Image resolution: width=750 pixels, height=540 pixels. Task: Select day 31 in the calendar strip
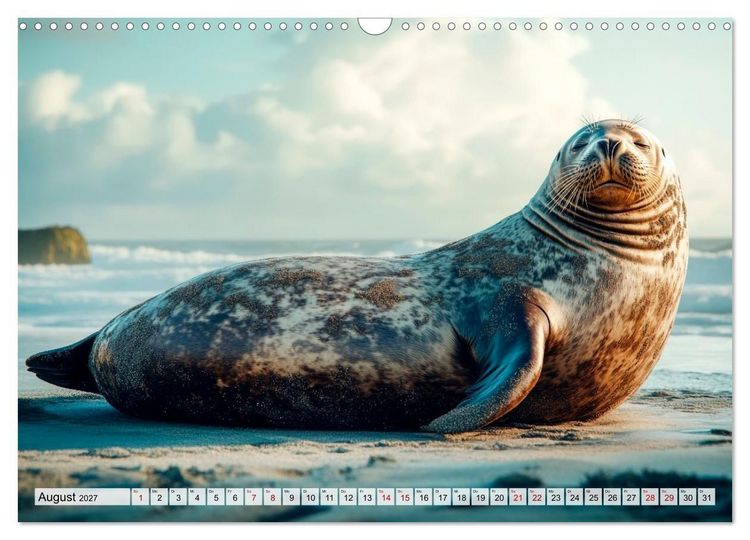click(706, 497)
